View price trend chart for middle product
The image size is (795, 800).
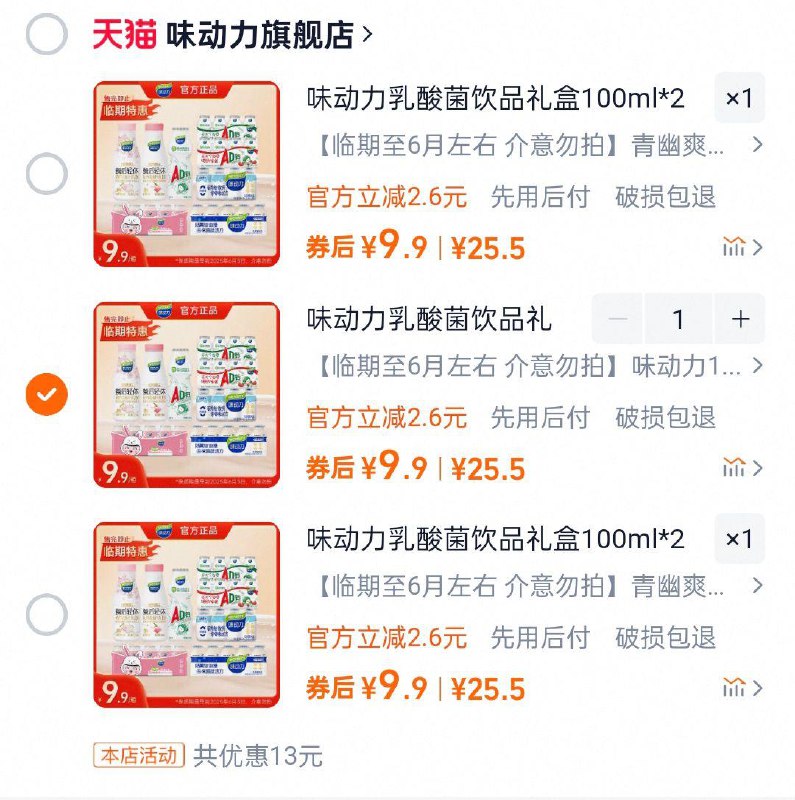tap(735, 463)
